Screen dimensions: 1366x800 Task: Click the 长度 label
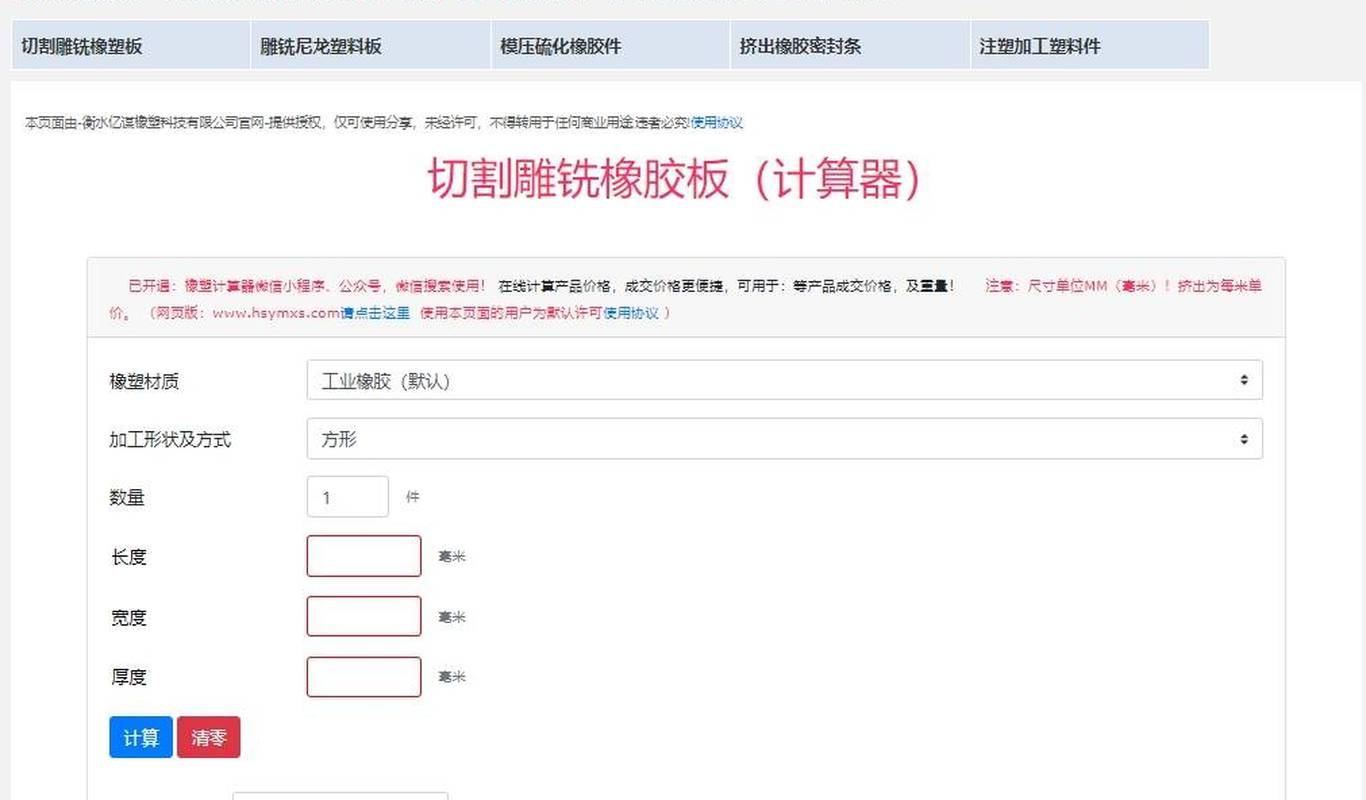pos(129,557)
